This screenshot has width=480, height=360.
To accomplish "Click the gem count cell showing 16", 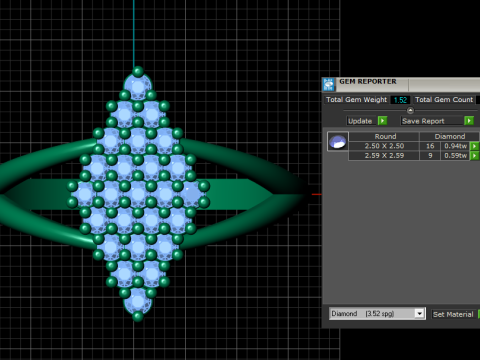I will 430,146.
